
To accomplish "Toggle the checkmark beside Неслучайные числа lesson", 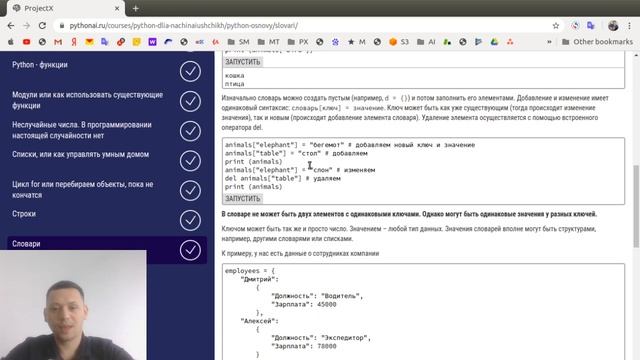I will [190, 131].
